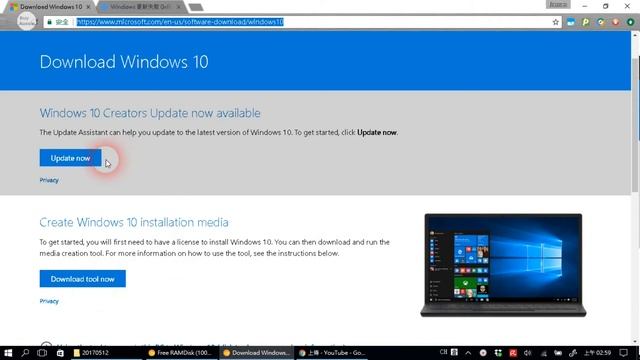The width and height of the screenshot is (640, 360).
Task: Close the Download Windows 10 tab
Action: [89, 7]
